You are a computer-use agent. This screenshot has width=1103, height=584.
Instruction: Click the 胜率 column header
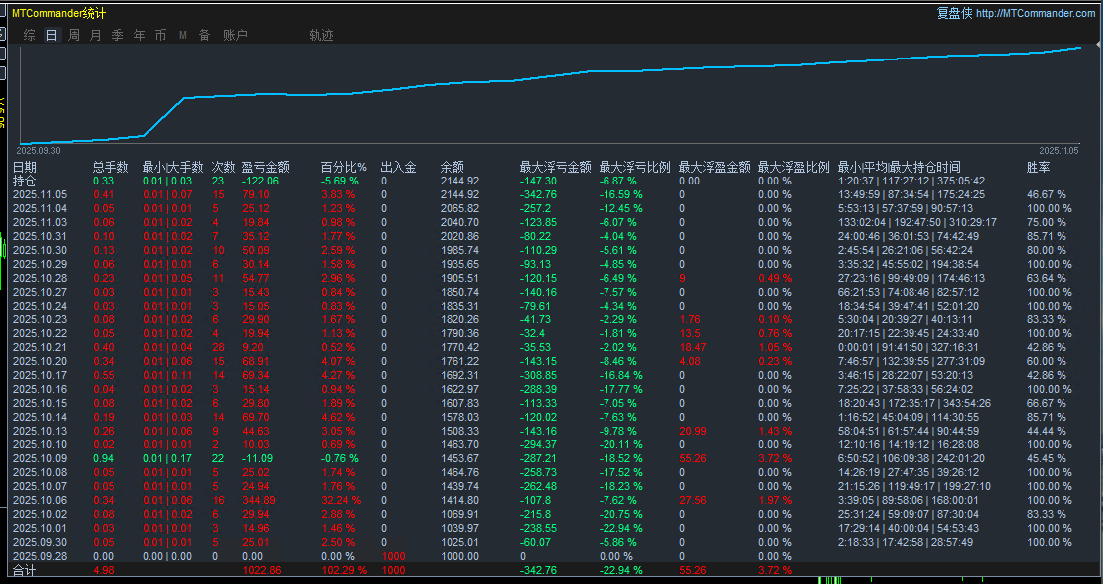(x=1039, y=167)
